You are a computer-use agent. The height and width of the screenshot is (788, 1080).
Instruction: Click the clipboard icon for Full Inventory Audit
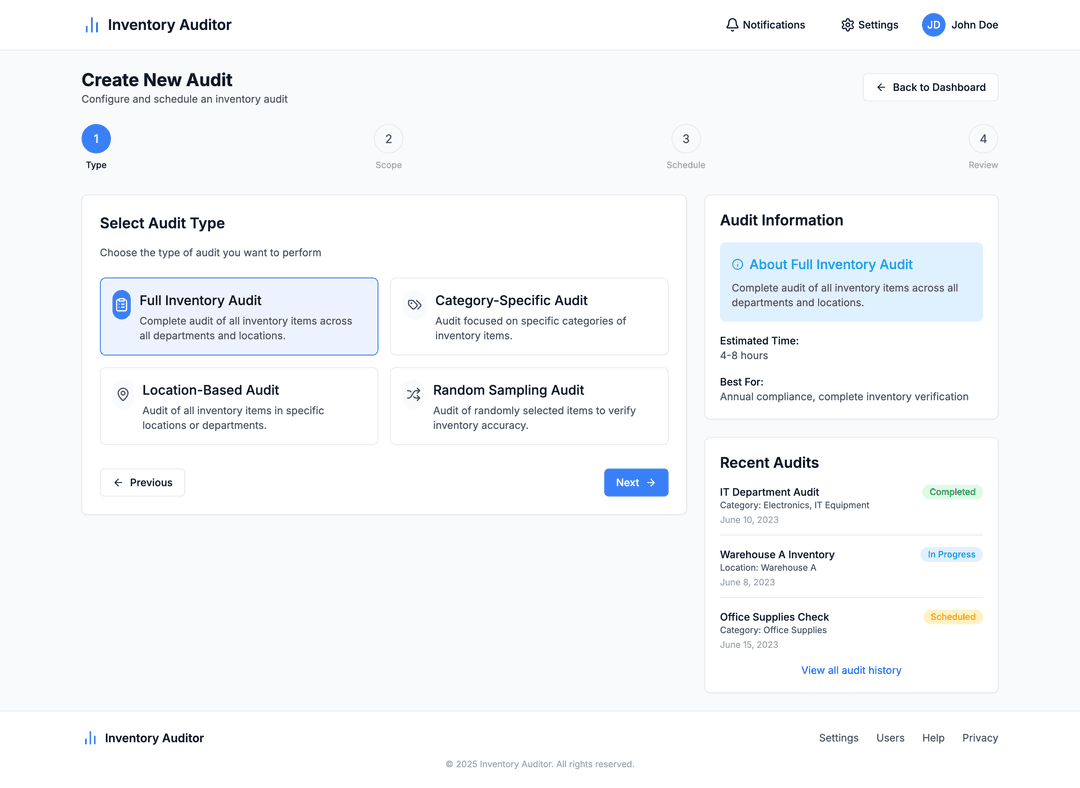(121, 305)
